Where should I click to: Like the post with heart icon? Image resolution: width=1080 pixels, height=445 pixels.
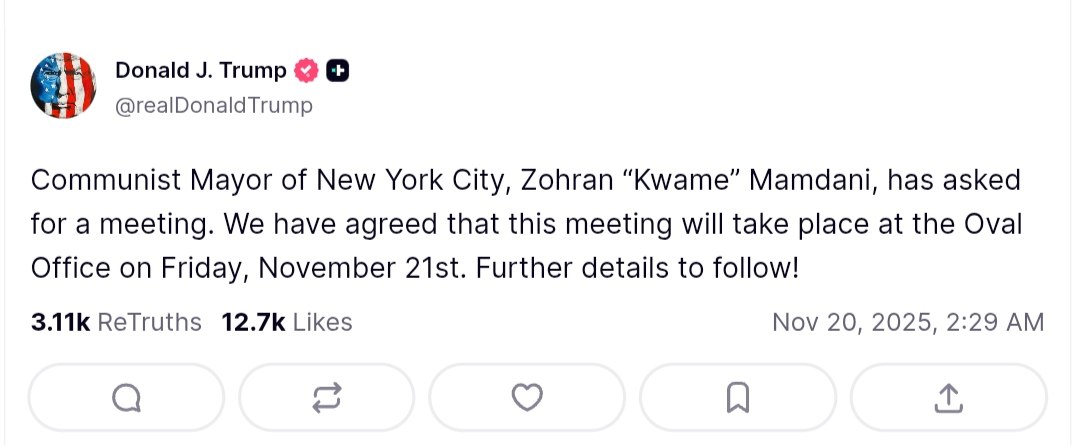[526, 398]
